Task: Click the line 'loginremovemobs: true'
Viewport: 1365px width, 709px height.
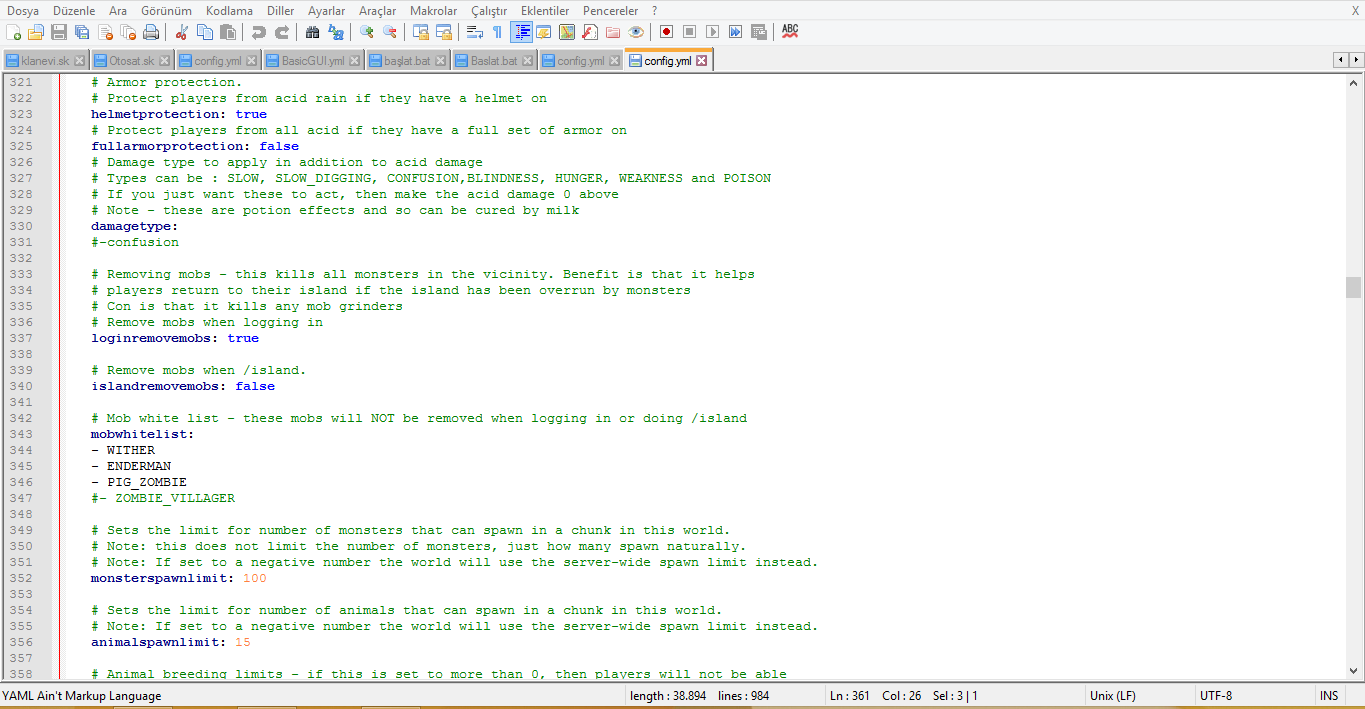Action: click(175, 338)
